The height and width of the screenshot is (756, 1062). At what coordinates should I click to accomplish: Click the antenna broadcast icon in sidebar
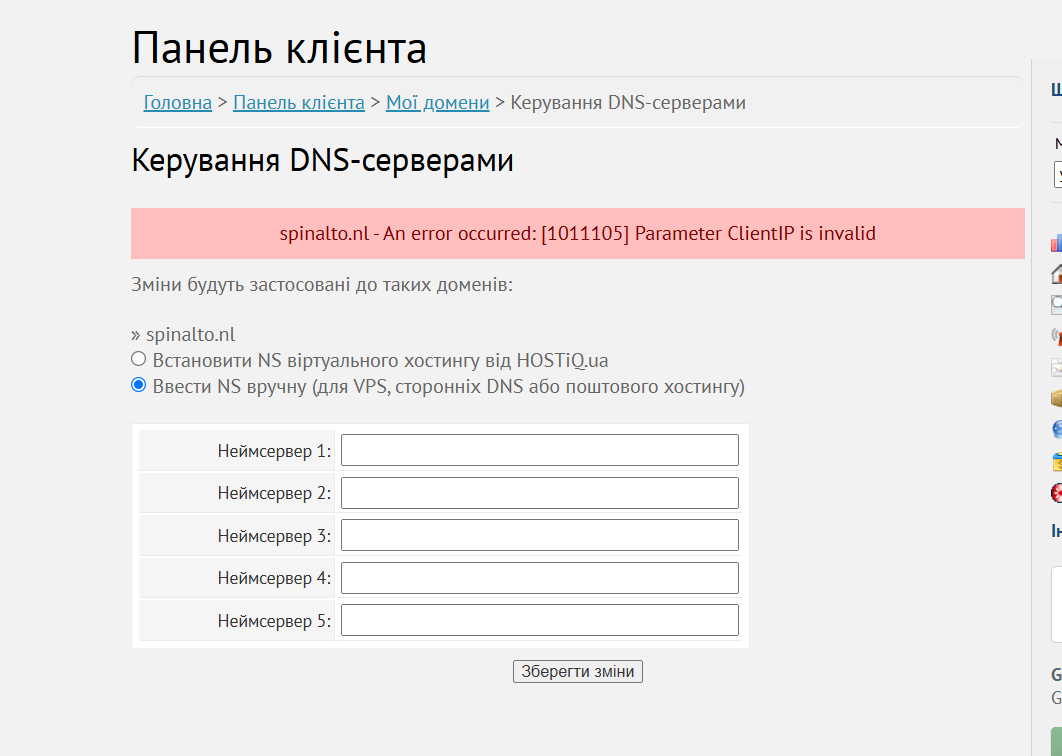[1057, 336]
